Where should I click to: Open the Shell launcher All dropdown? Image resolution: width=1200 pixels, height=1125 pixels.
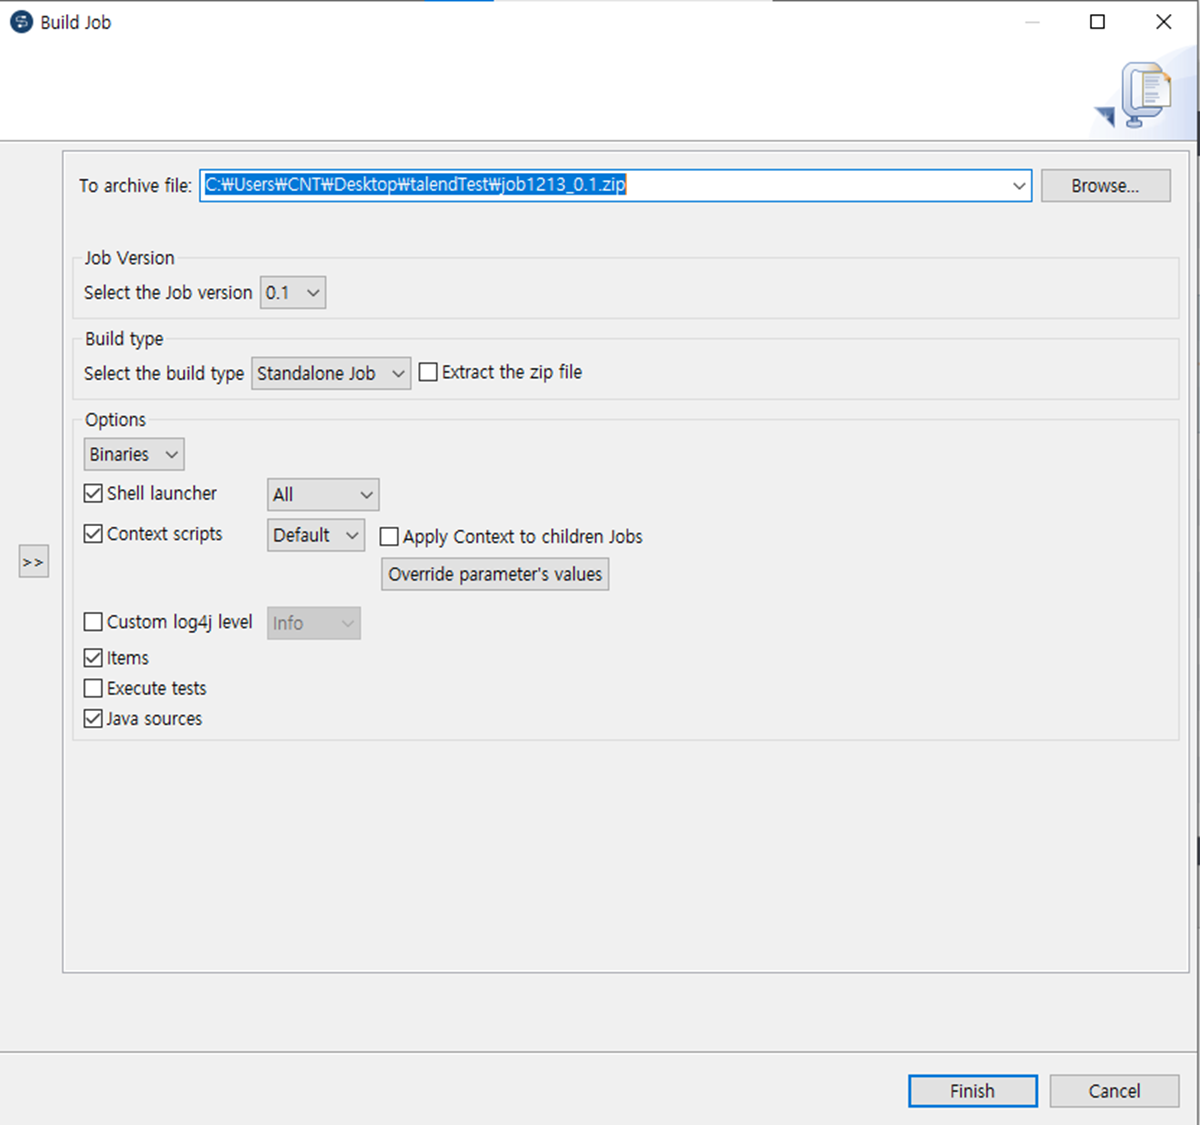[323, 494]
